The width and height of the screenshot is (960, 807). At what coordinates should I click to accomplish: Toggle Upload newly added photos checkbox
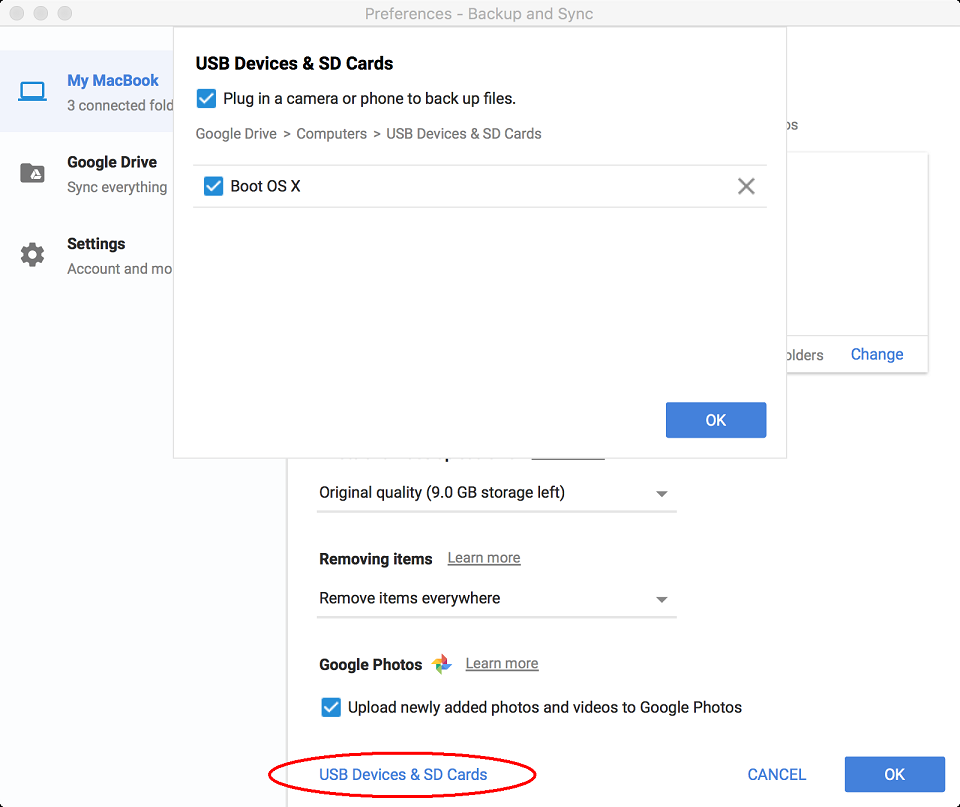[331, 707]
